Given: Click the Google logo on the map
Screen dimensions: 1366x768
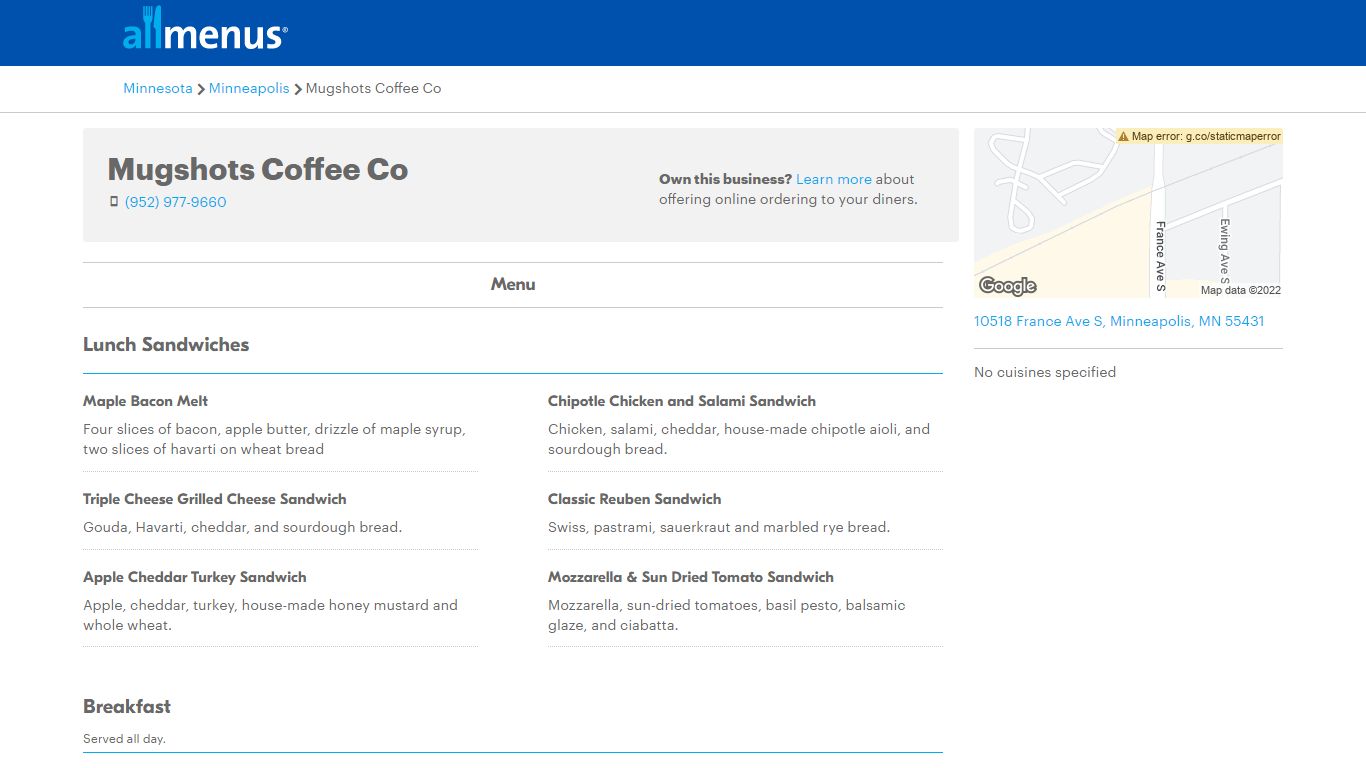Looking at the screenshot, I should click(x=1007, y=286).
